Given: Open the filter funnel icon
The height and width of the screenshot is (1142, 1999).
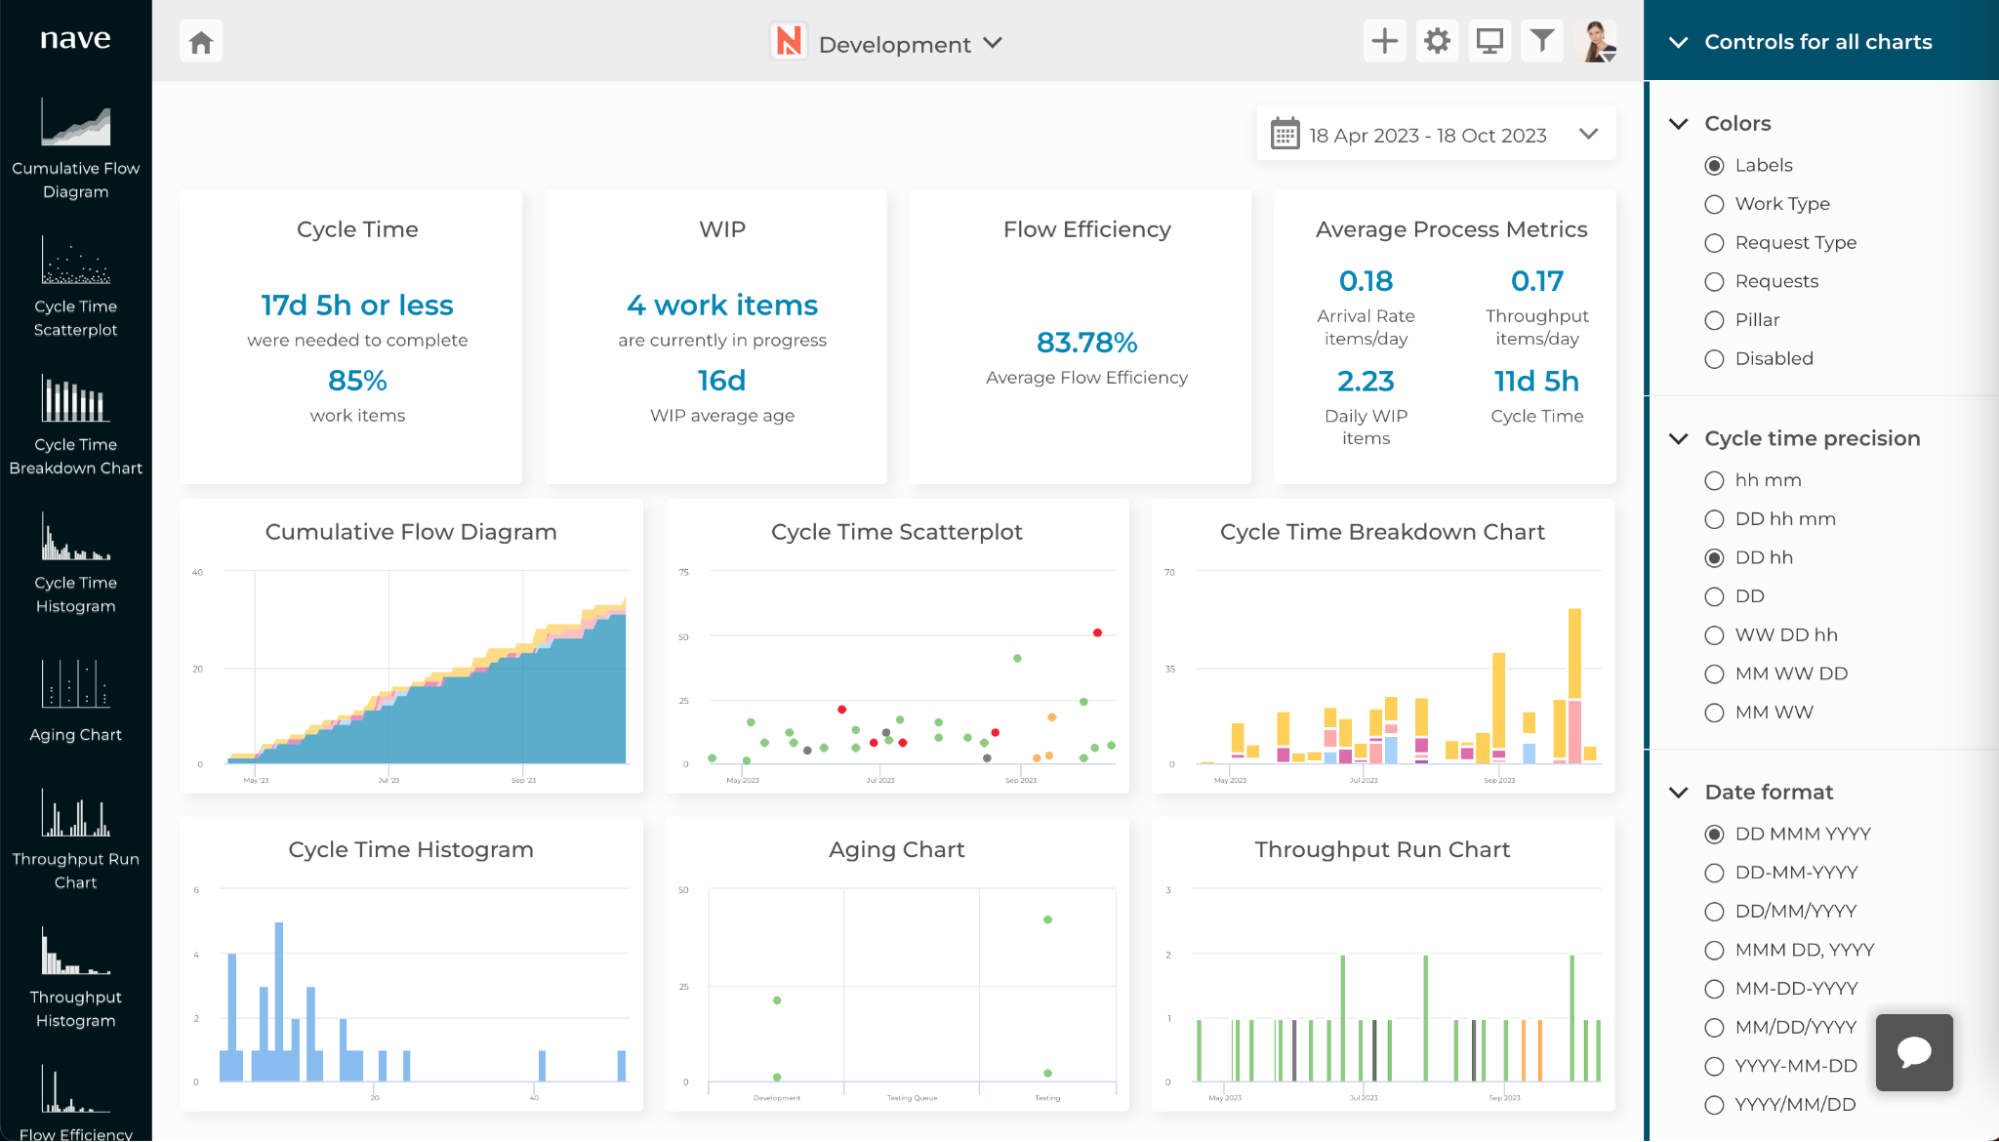Looking at the screenshot, I should coord(1541,42).
